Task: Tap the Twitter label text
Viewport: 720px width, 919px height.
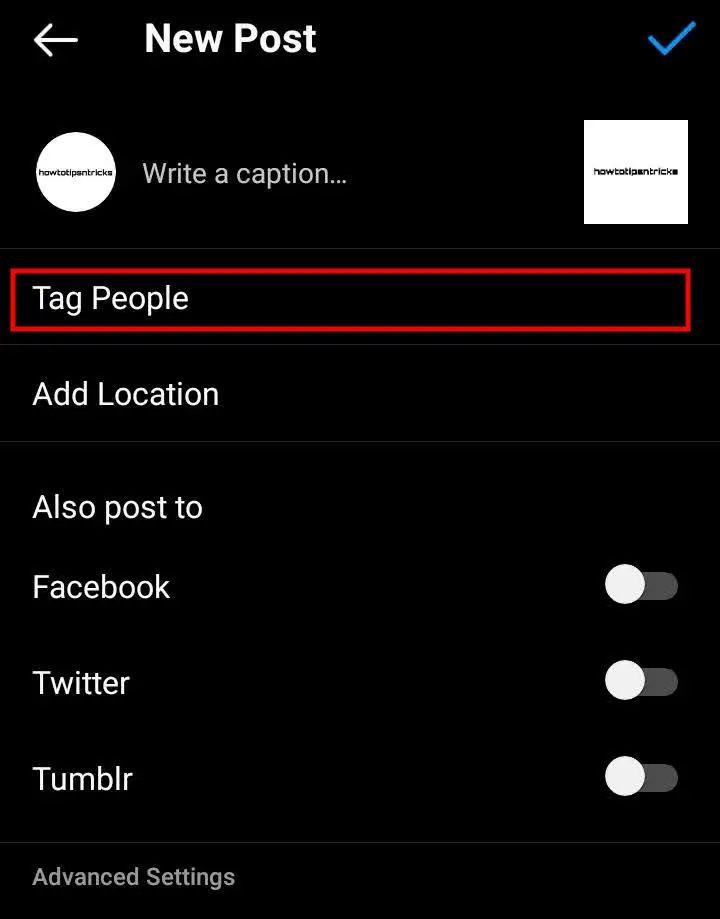Action: pyautogui.click(x=81, y=683)
